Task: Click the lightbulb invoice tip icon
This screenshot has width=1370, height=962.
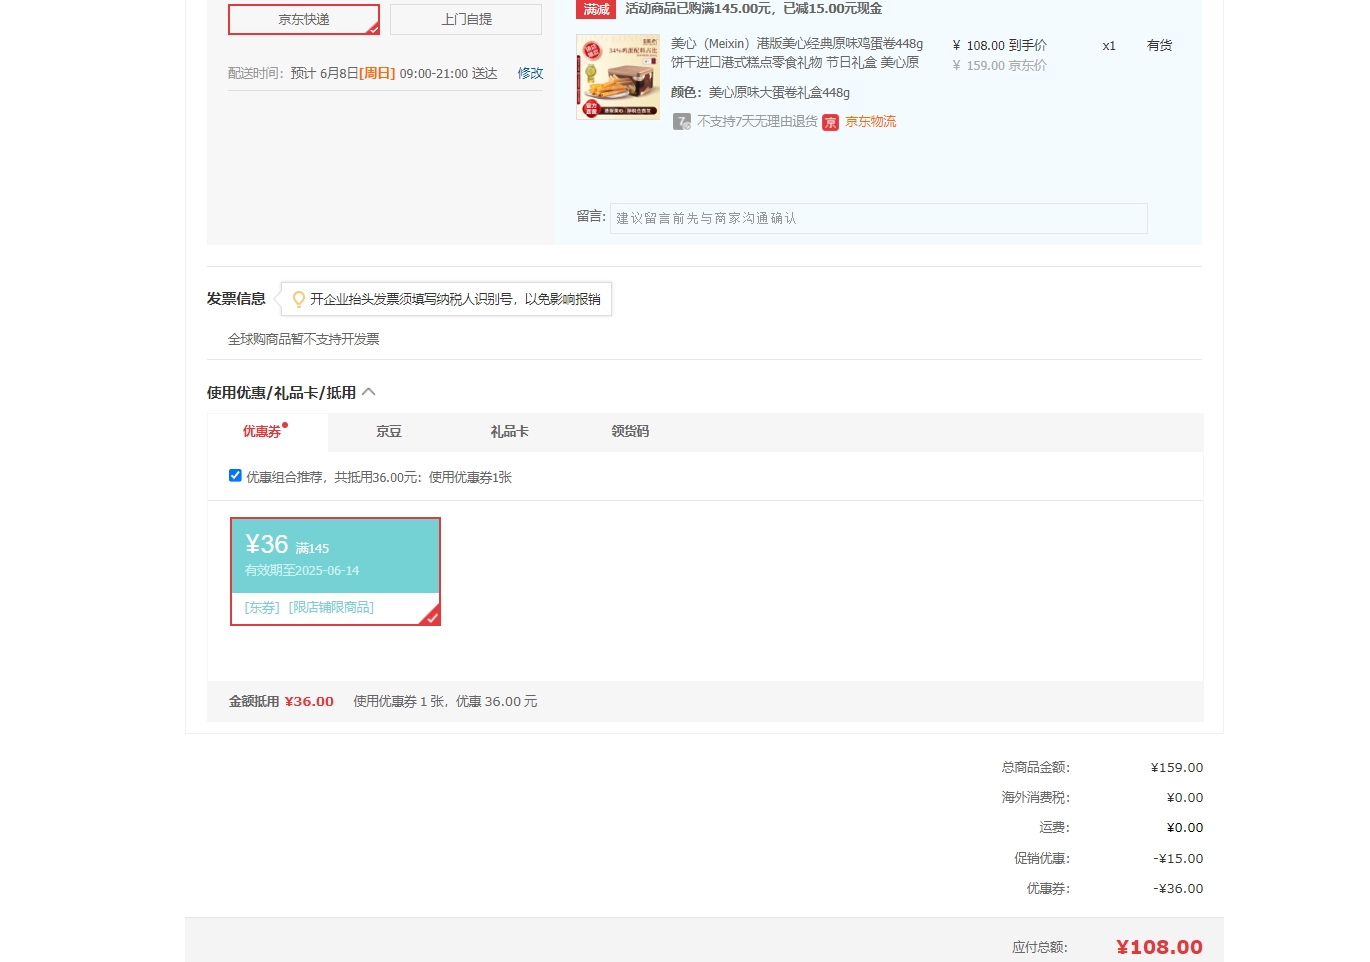Action: pyautogui.click(x=298, y=299)
